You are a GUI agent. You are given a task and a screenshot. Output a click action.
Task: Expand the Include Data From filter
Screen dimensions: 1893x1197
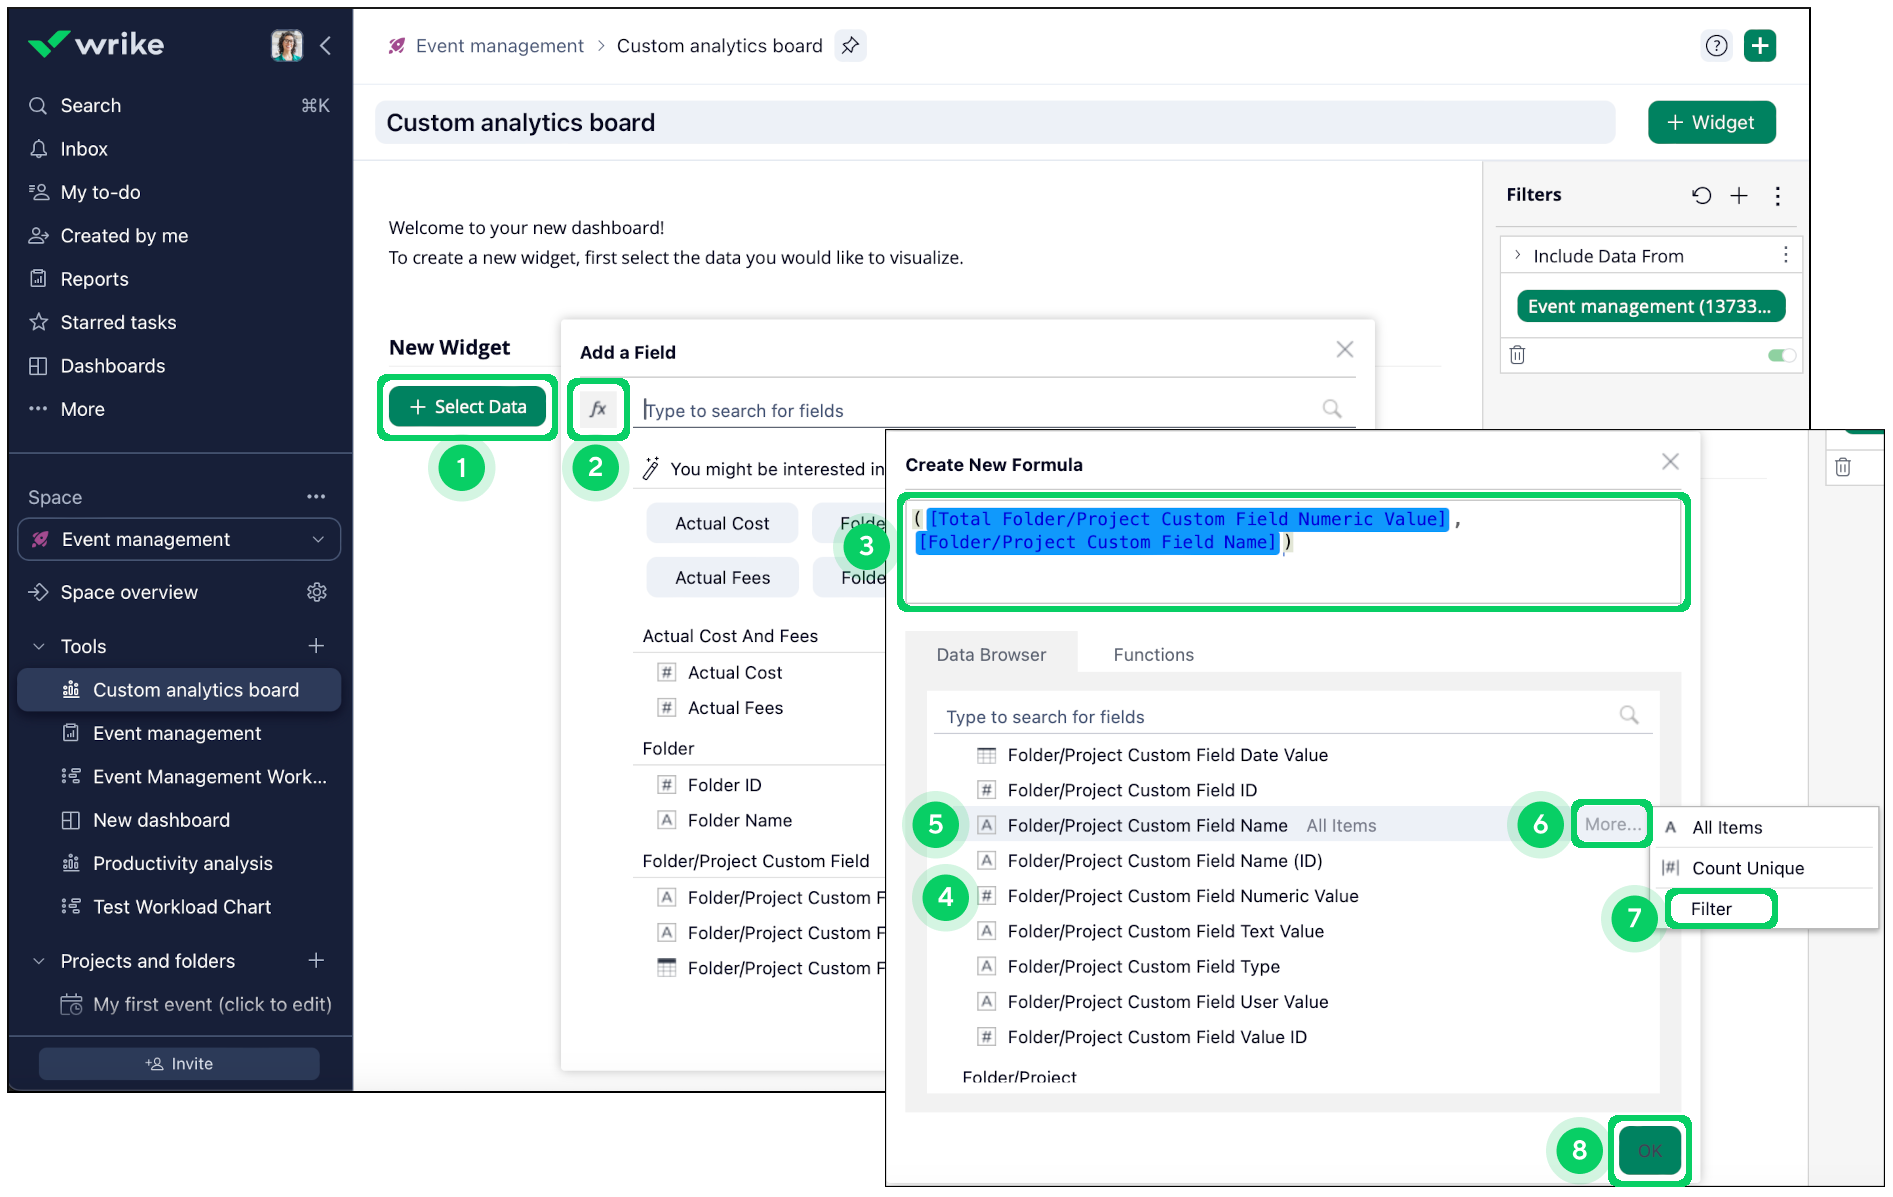tap(1518, 256)
